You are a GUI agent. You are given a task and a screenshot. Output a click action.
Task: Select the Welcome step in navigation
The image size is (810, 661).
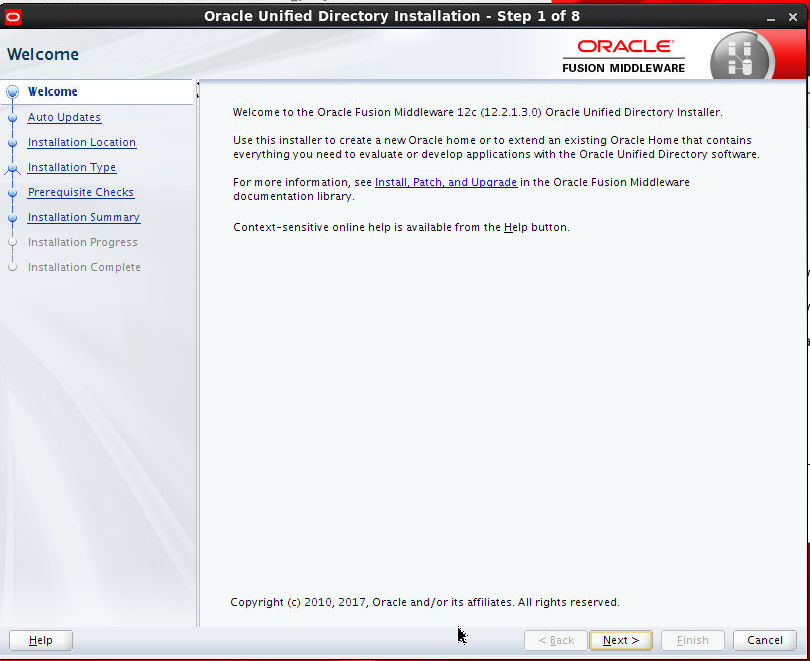53,92
